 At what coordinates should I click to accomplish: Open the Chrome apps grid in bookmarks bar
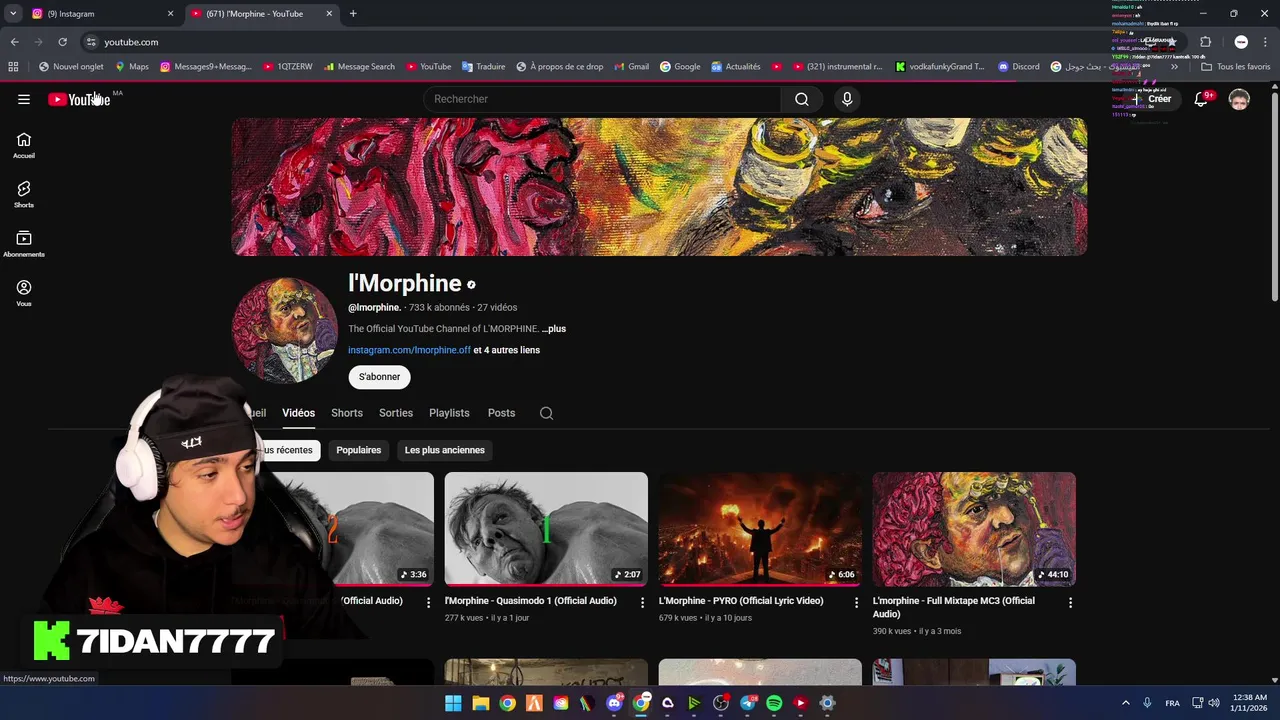tap(13, 67)
